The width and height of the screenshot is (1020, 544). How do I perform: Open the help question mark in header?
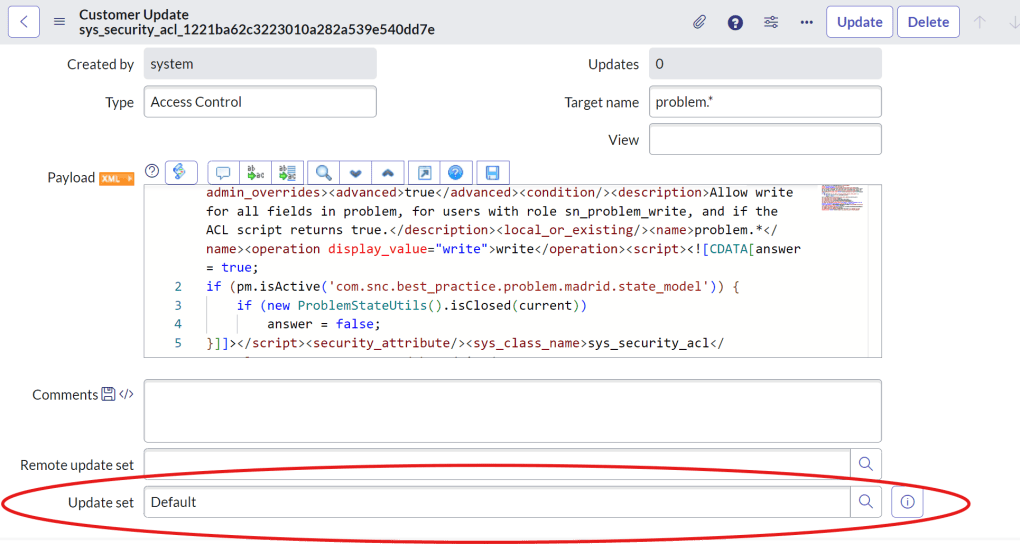tap(735, 23)
